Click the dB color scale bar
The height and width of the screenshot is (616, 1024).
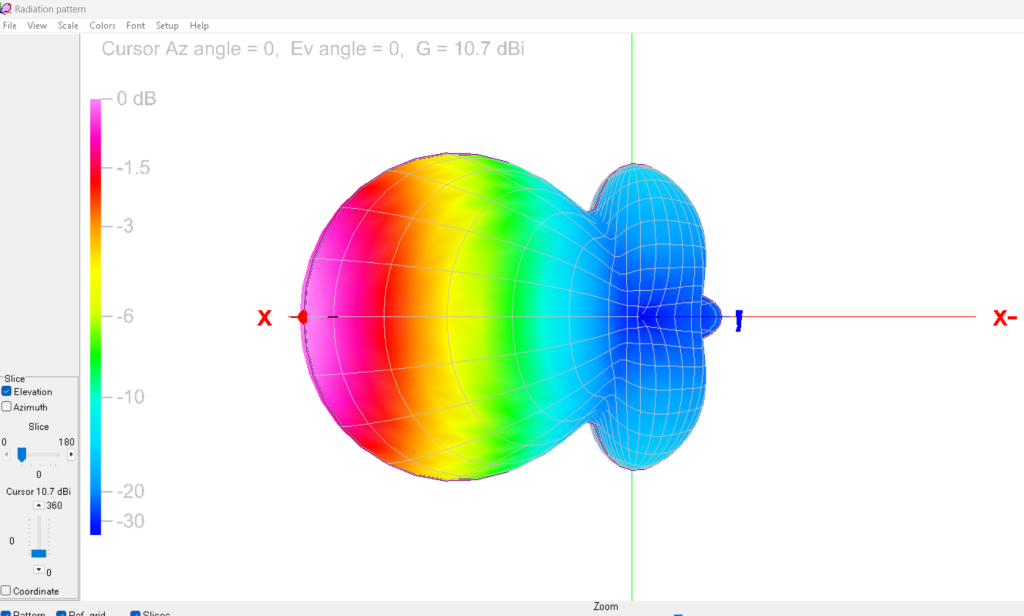(95, 315)
